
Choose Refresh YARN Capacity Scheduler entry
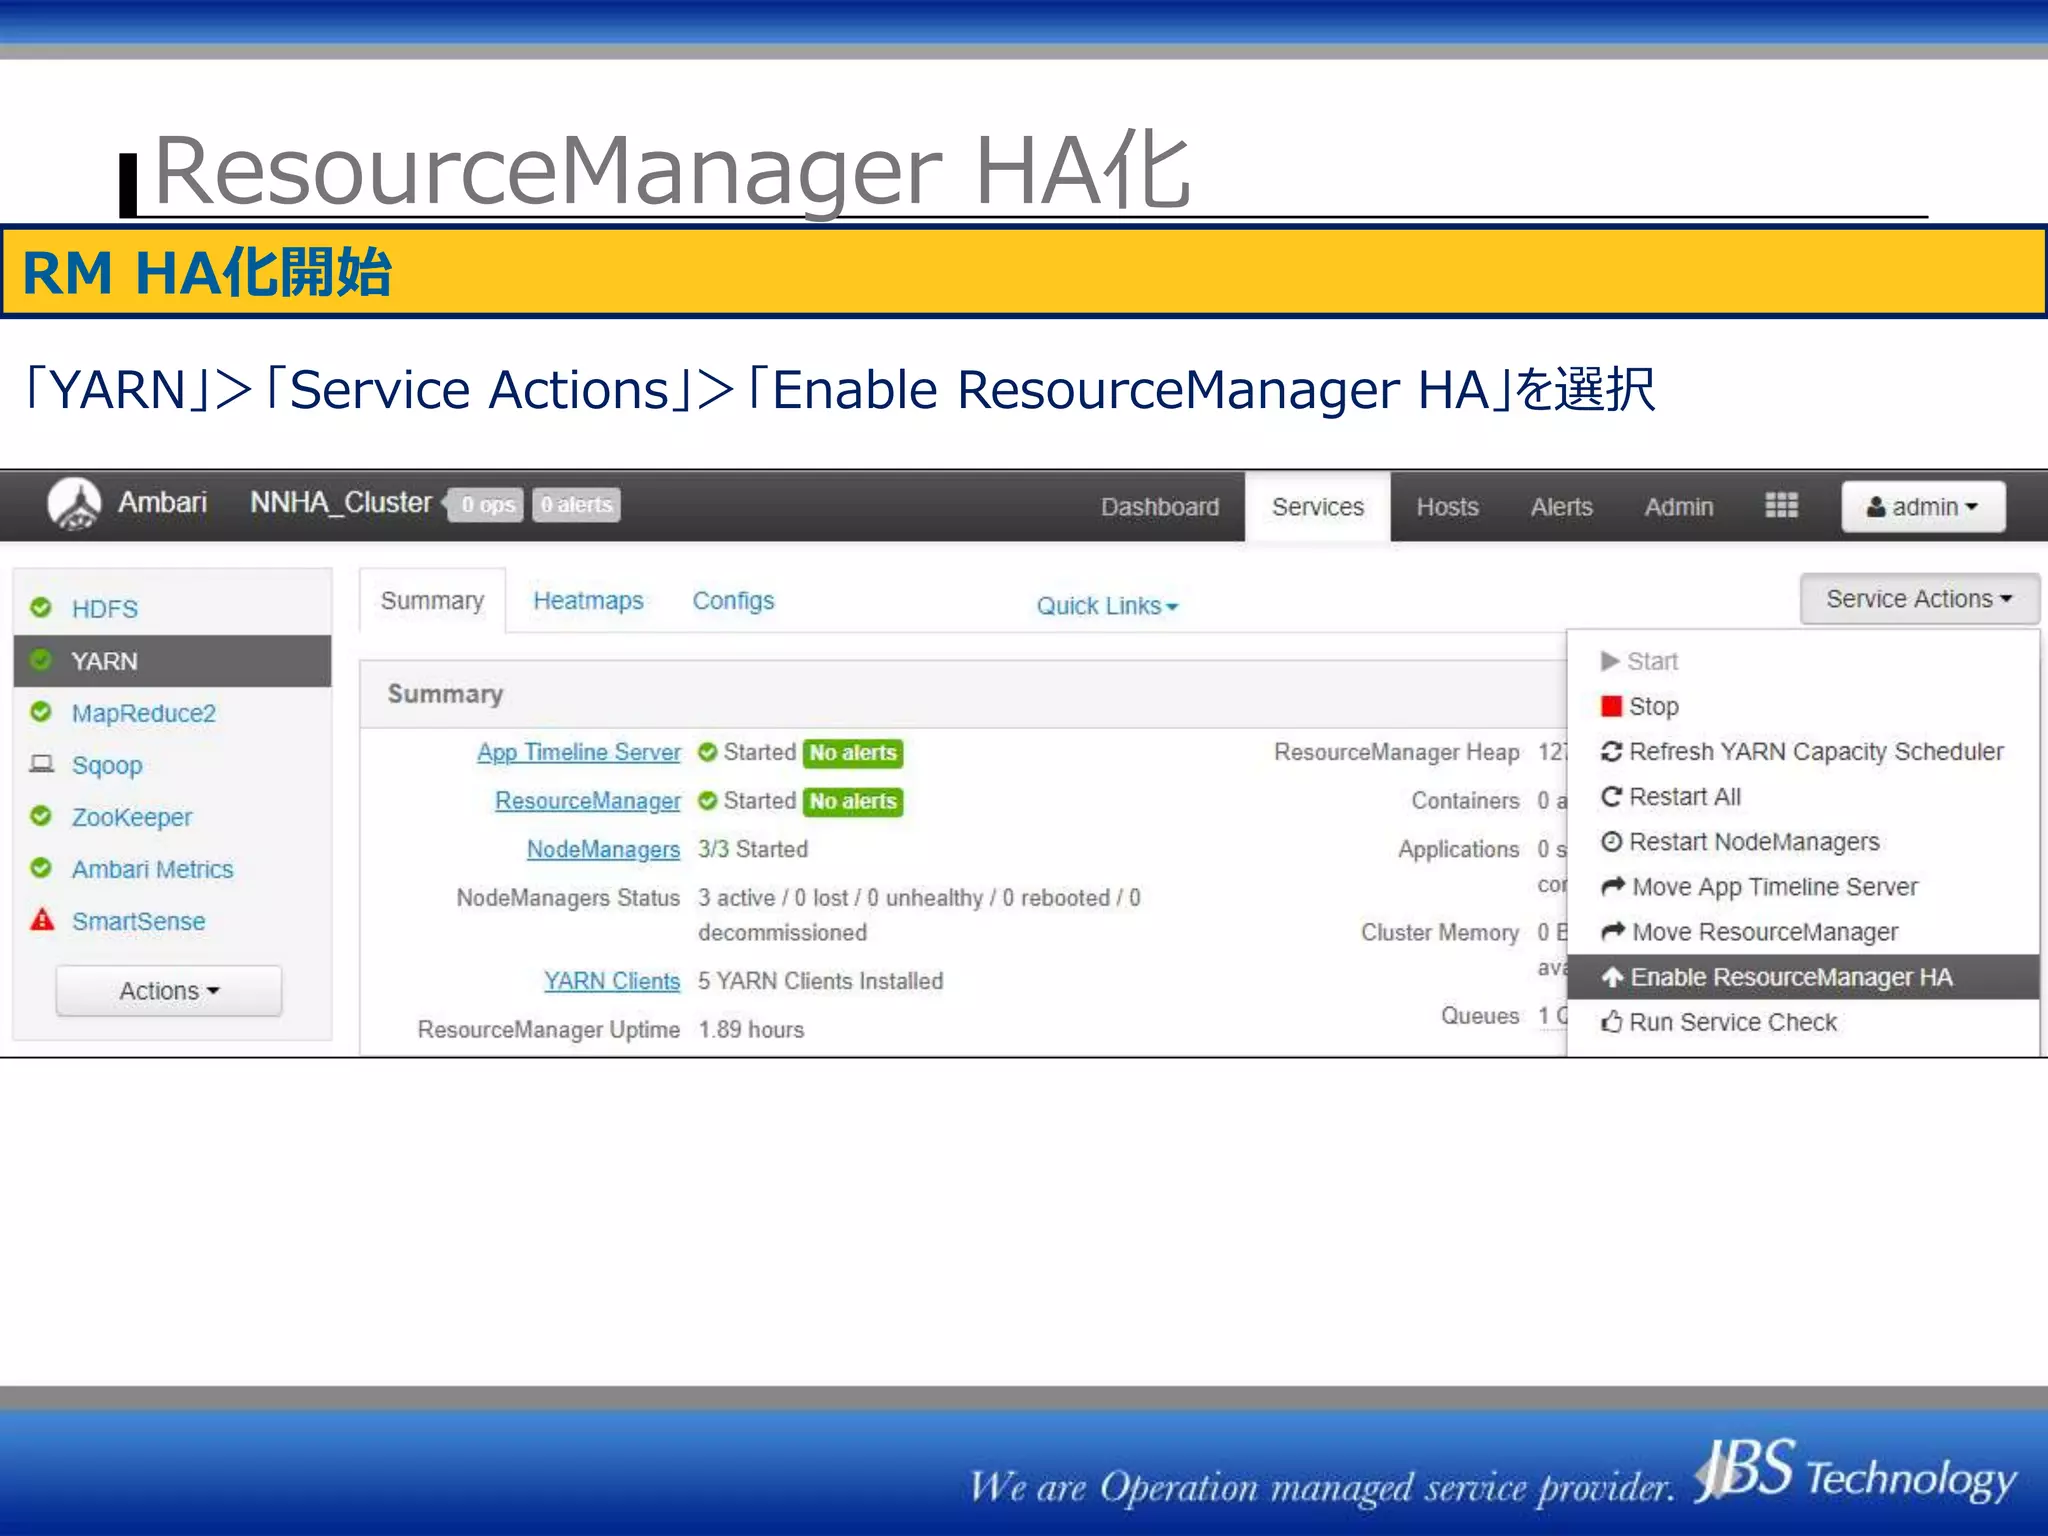coord(1803,751)
